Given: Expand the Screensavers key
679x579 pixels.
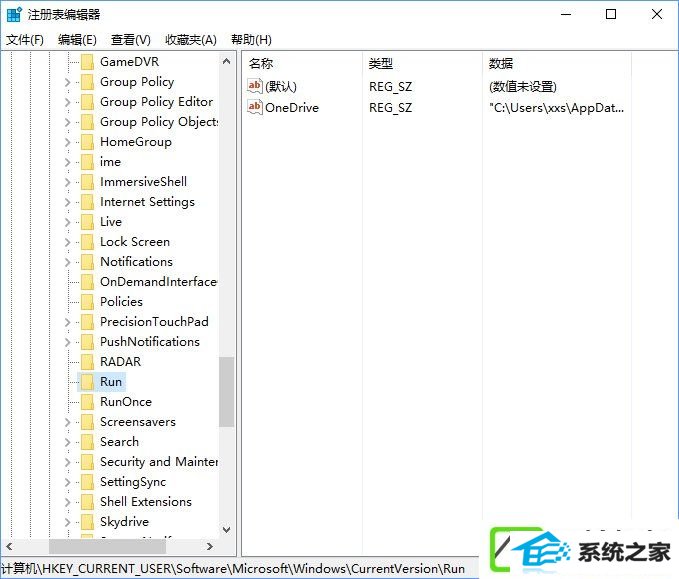Looking at the screenshot, I should tap(67, 421).
